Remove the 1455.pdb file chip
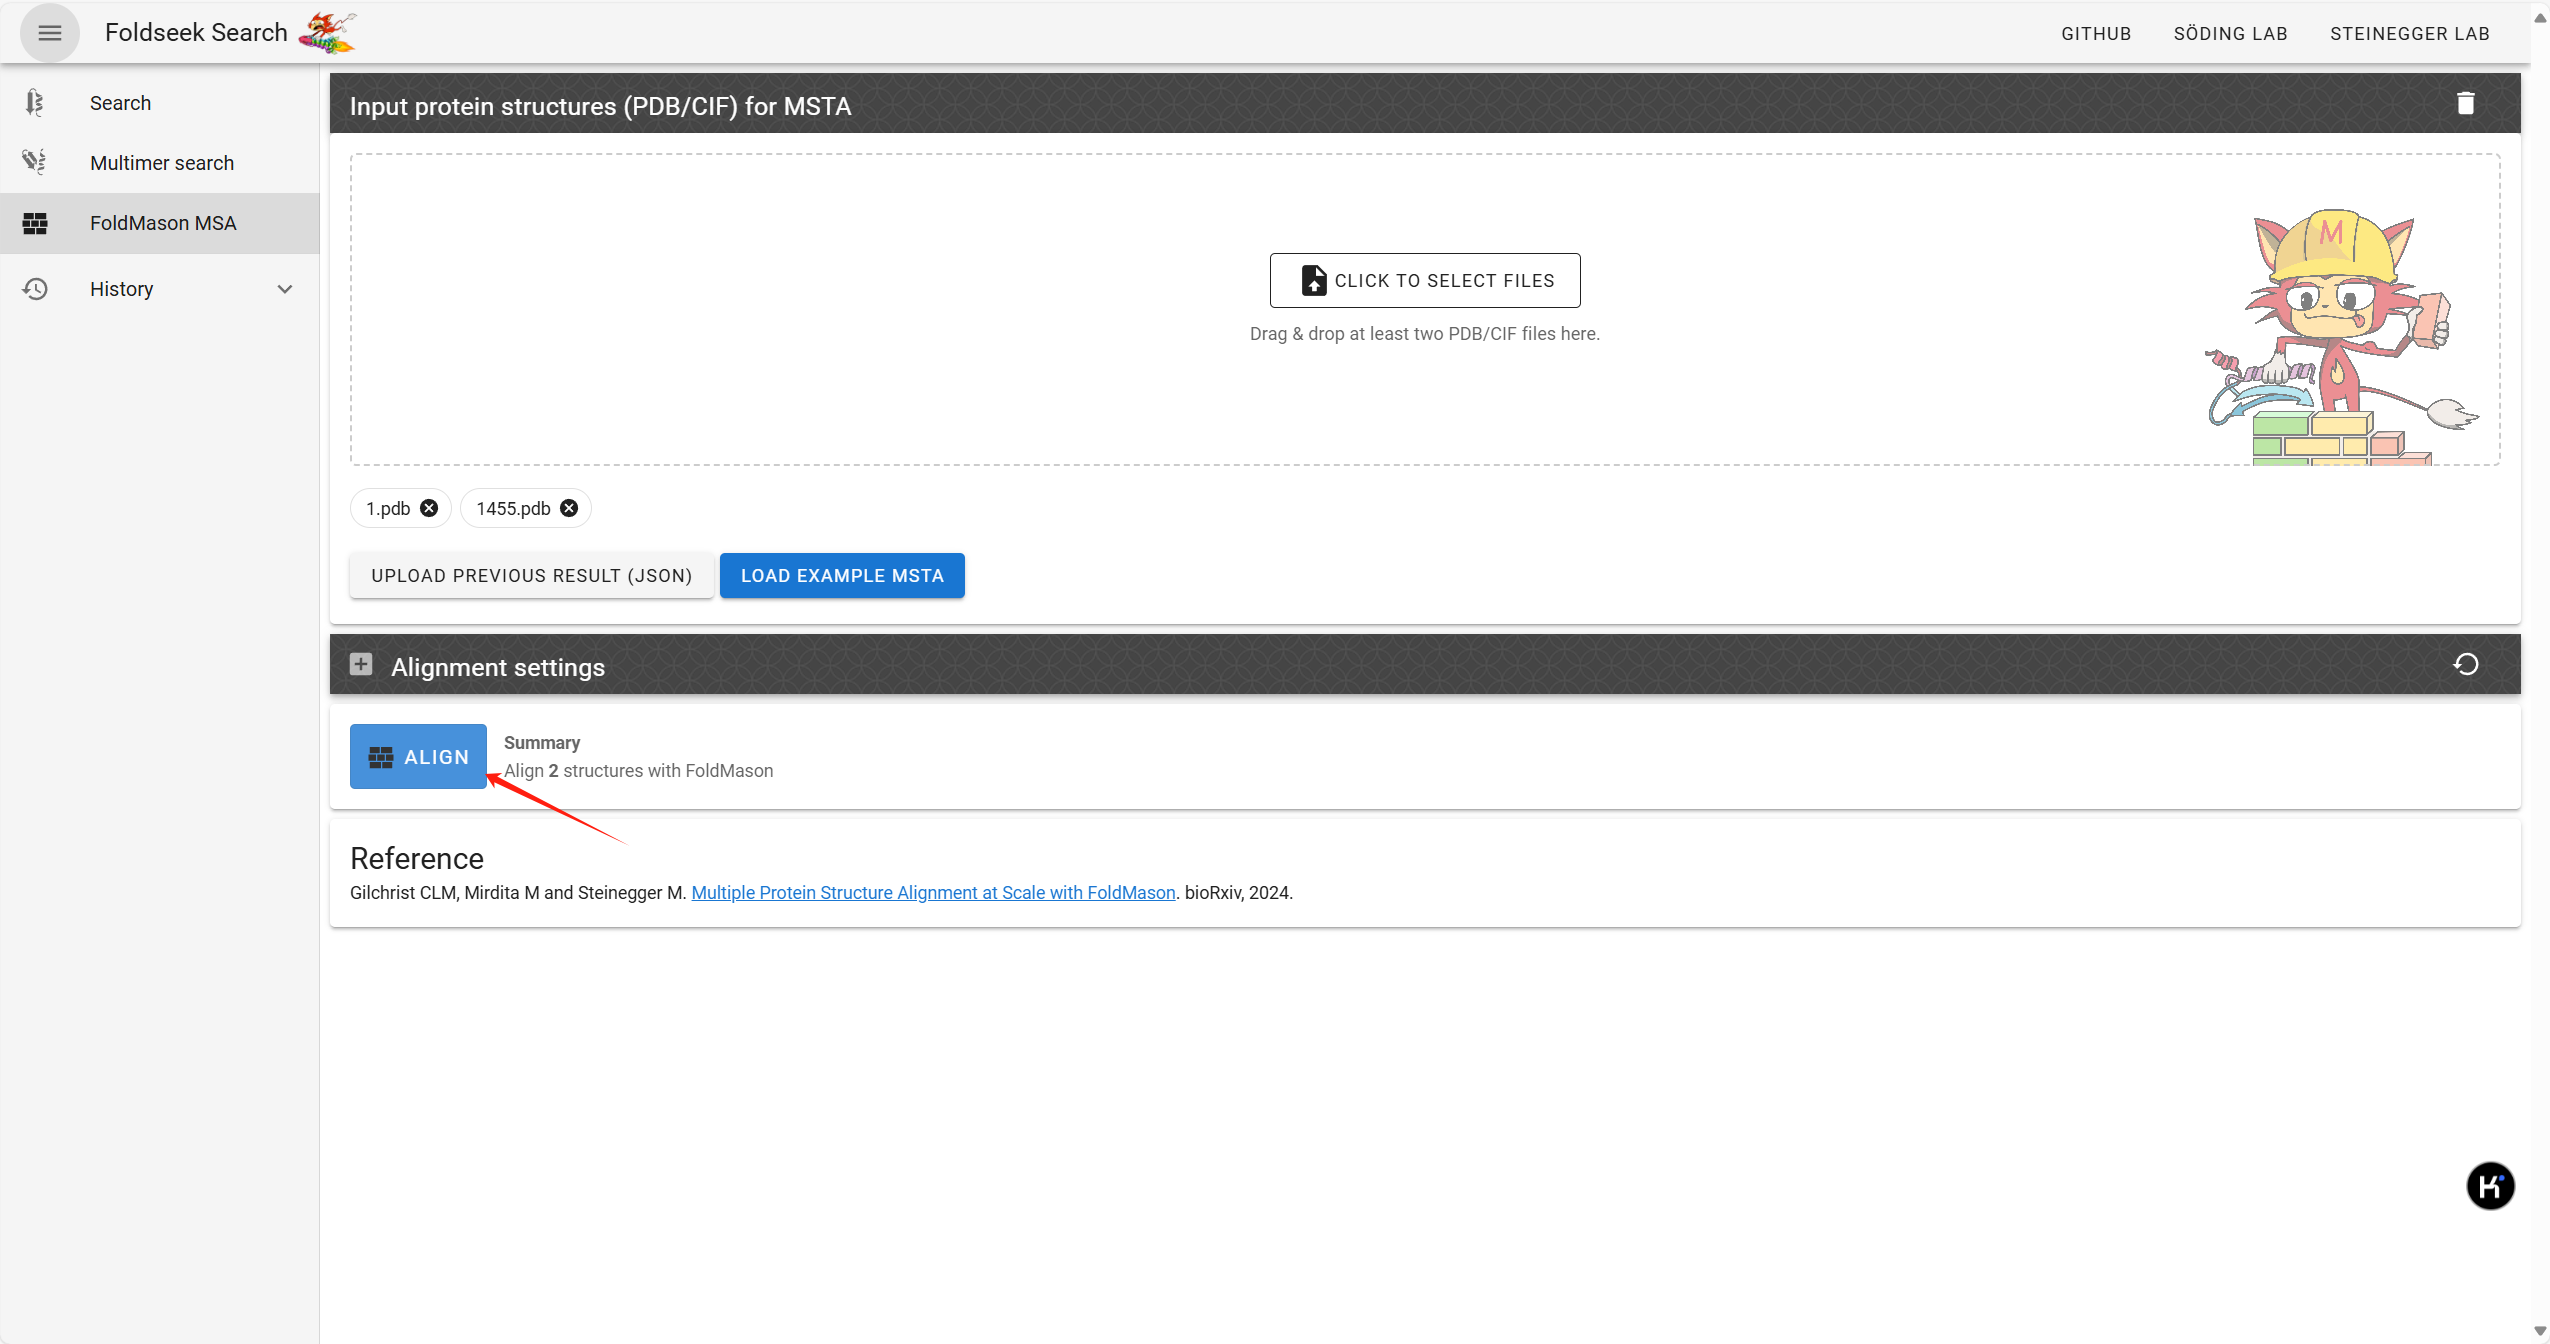The height and width of the screenshot is (1344, 2550). coord(569,508)
